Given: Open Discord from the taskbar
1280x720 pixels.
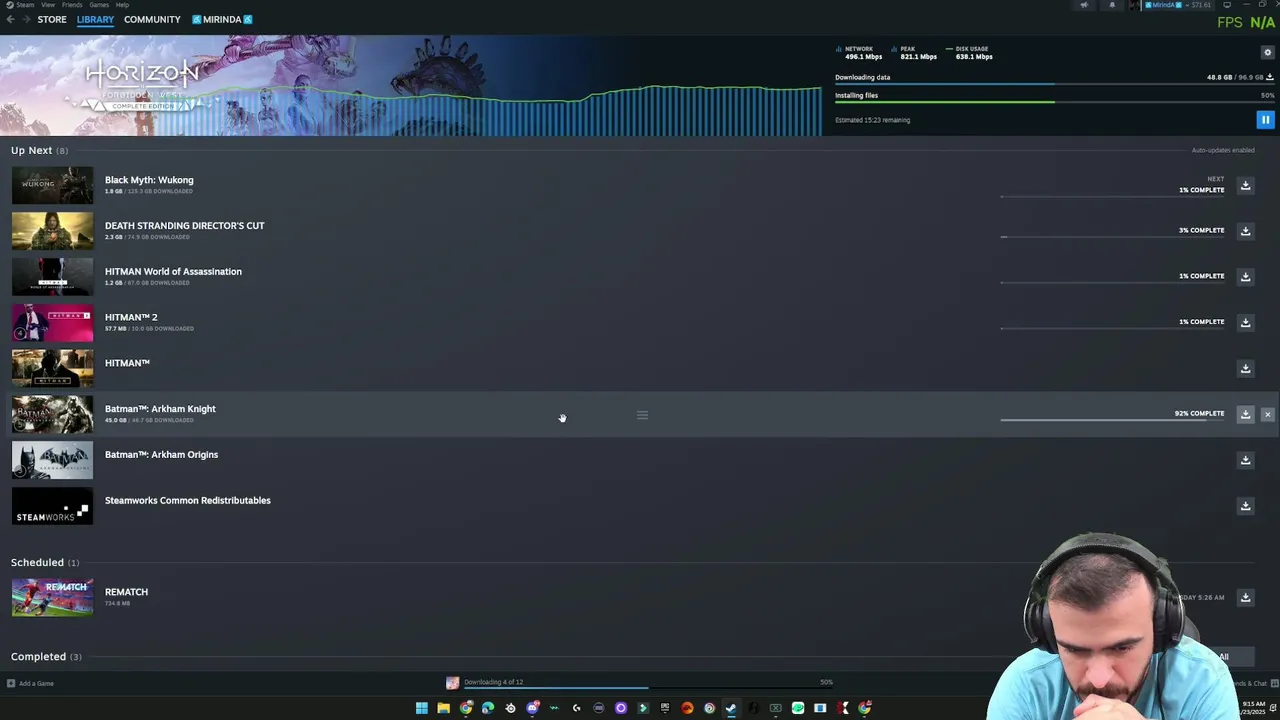Looking at the screenshot, I should (x=532, y=708).
